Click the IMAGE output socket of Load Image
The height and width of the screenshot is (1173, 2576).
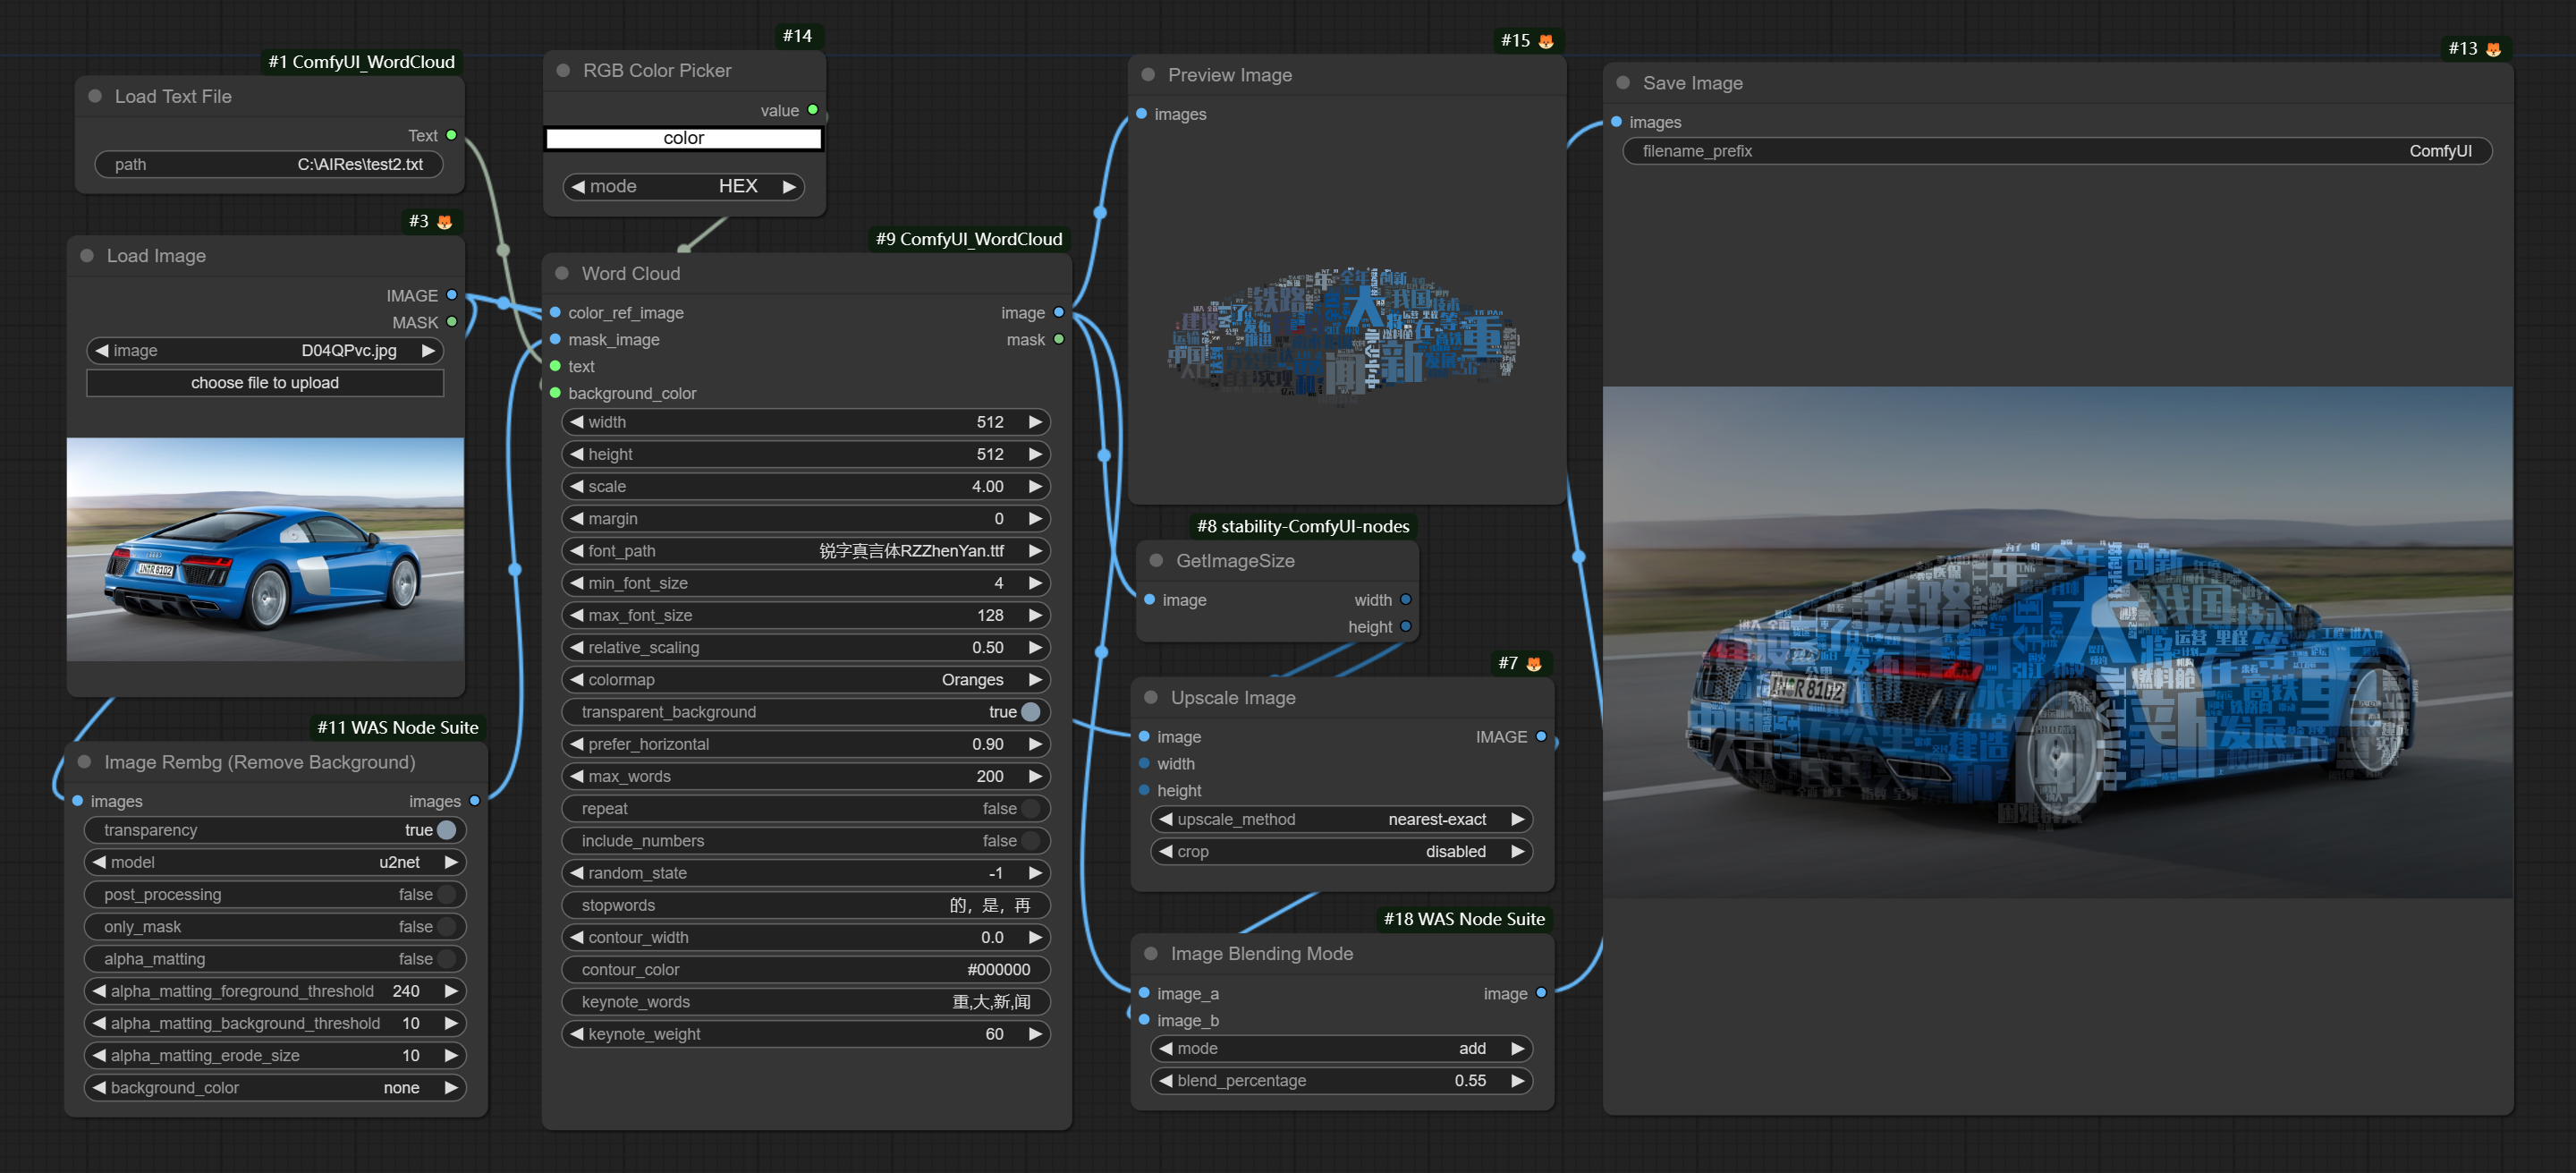pyautogui.click(x=452, y=295)
